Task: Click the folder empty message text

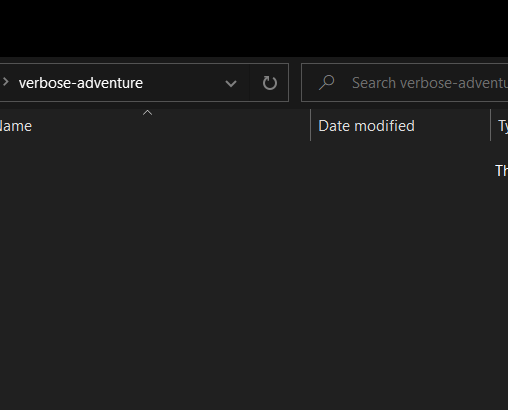Action: pyautogui.click(x=501, y=171)
